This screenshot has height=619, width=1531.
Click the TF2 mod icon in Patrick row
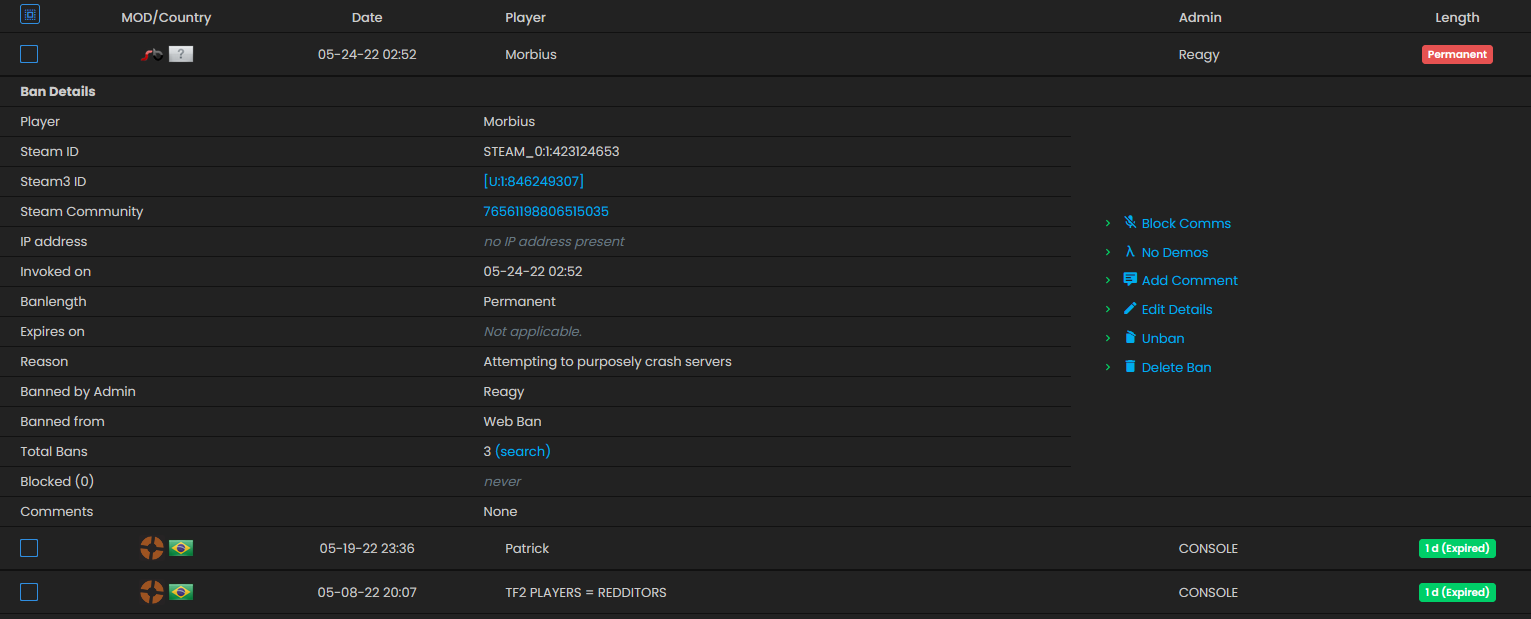point(152,548)
